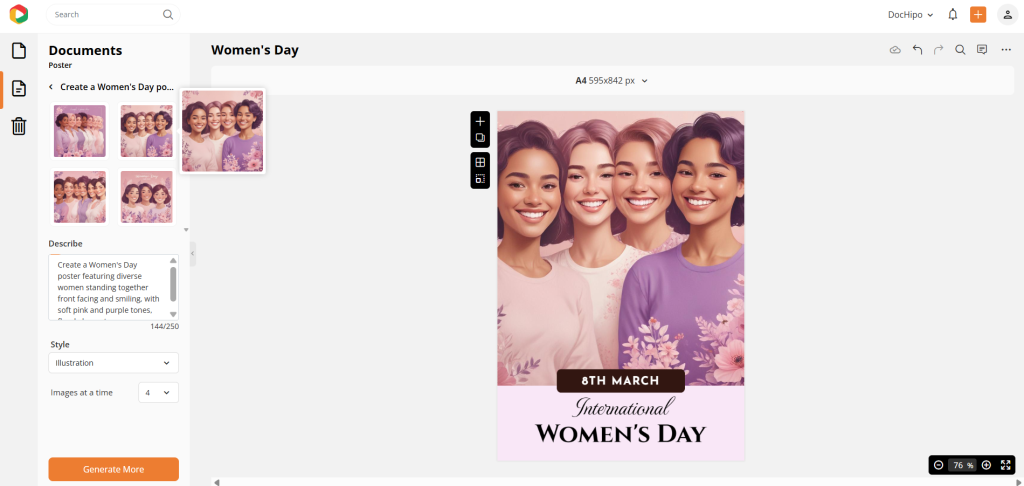Open the Images at a time dropdown
This screenshot has width=1024, height=486.
click(159, 393)
